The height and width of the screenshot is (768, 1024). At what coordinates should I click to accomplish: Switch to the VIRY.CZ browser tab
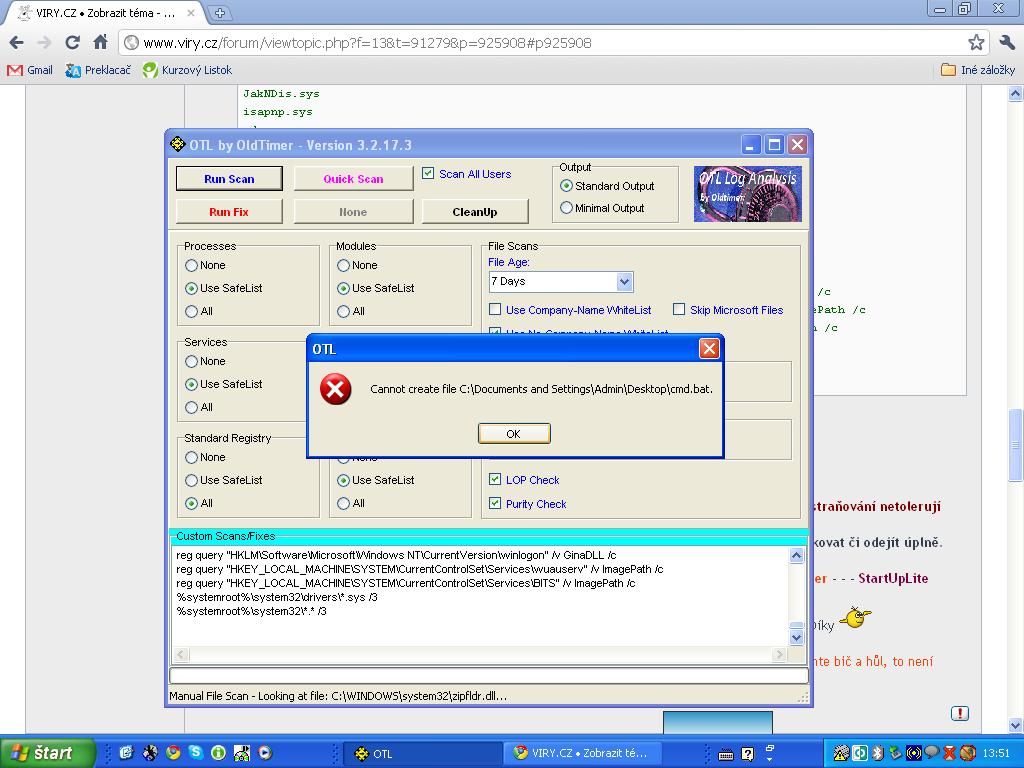click(100, 12)
